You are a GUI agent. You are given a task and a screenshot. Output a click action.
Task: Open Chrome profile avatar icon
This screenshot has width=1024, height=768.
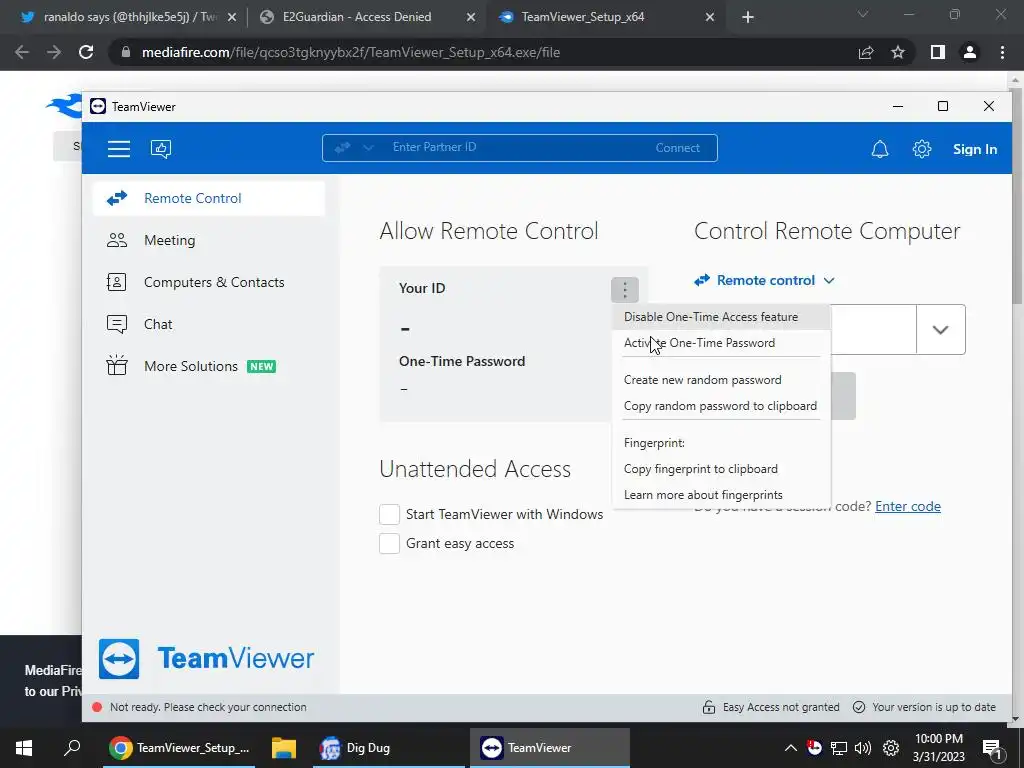click(970, 52)
